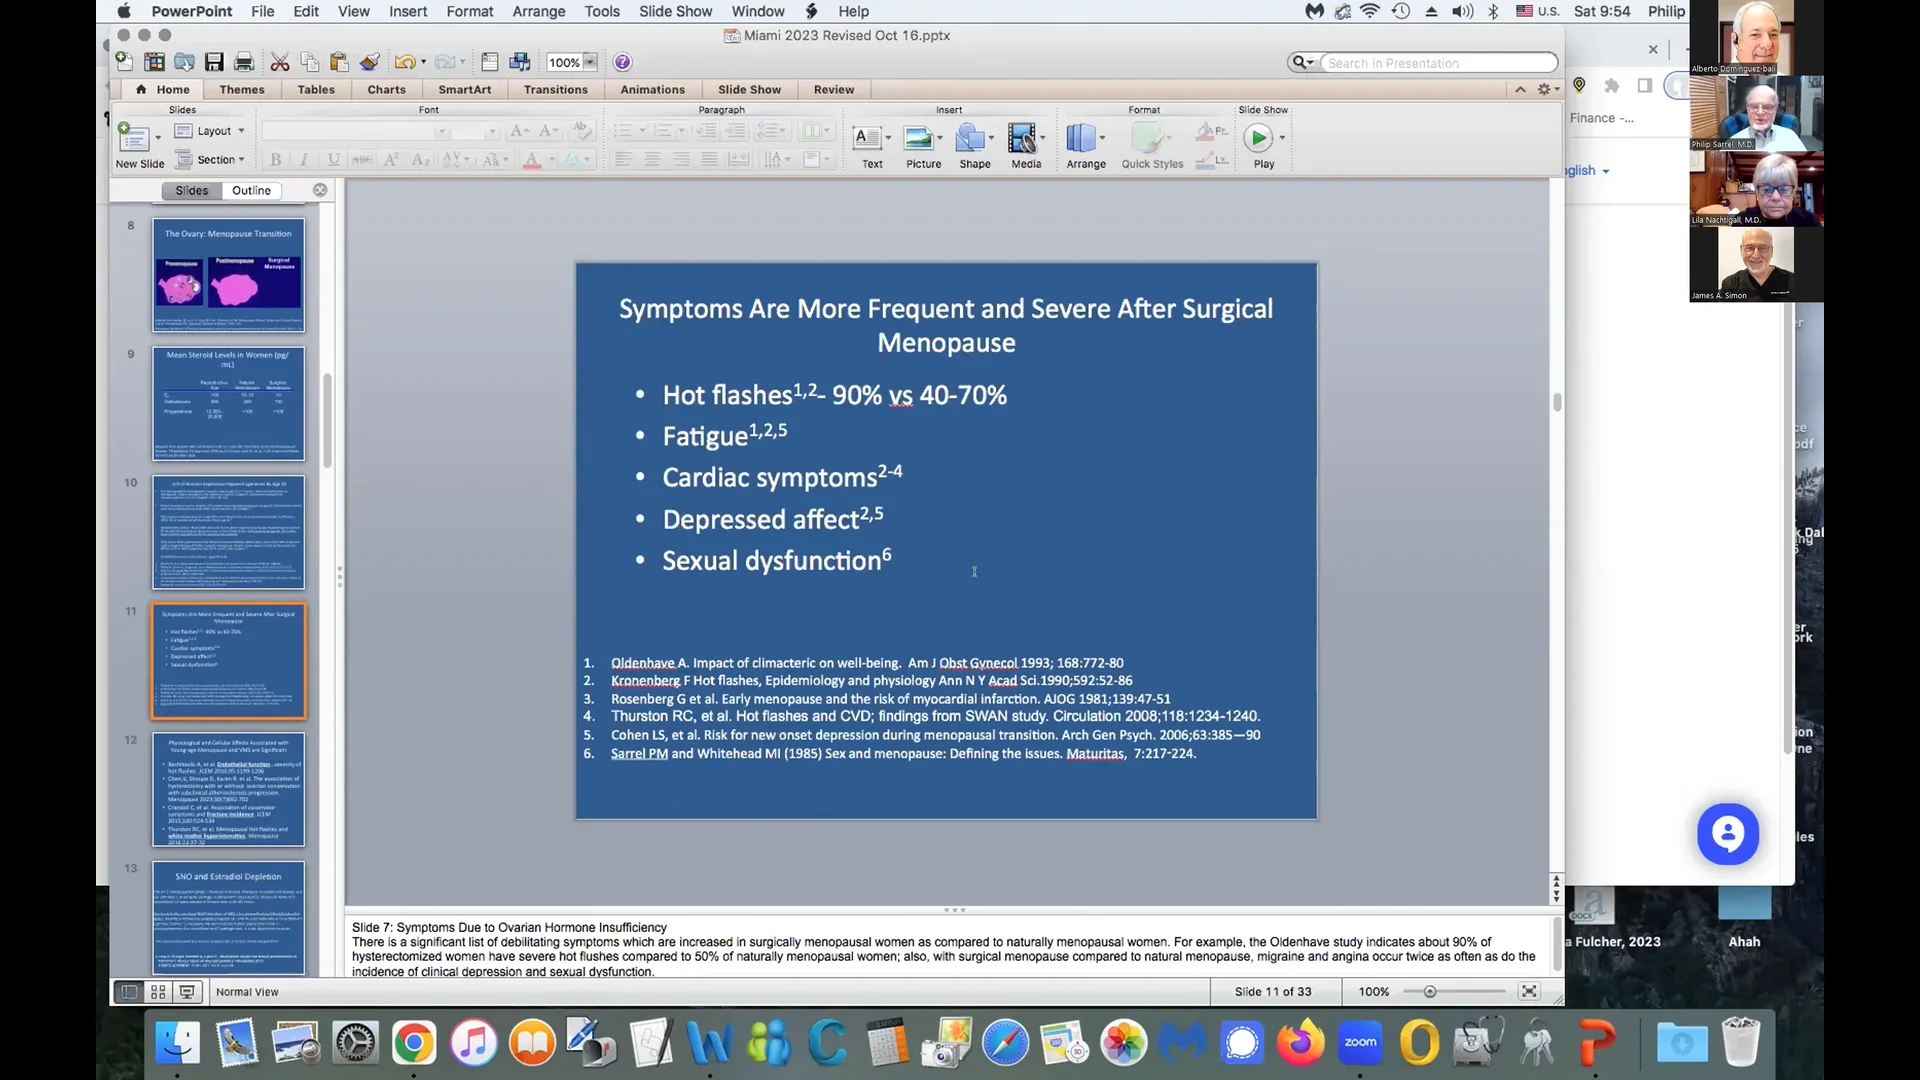Close the slides pane with x button
1920x1080 pixels.
[x=320, y=190]
